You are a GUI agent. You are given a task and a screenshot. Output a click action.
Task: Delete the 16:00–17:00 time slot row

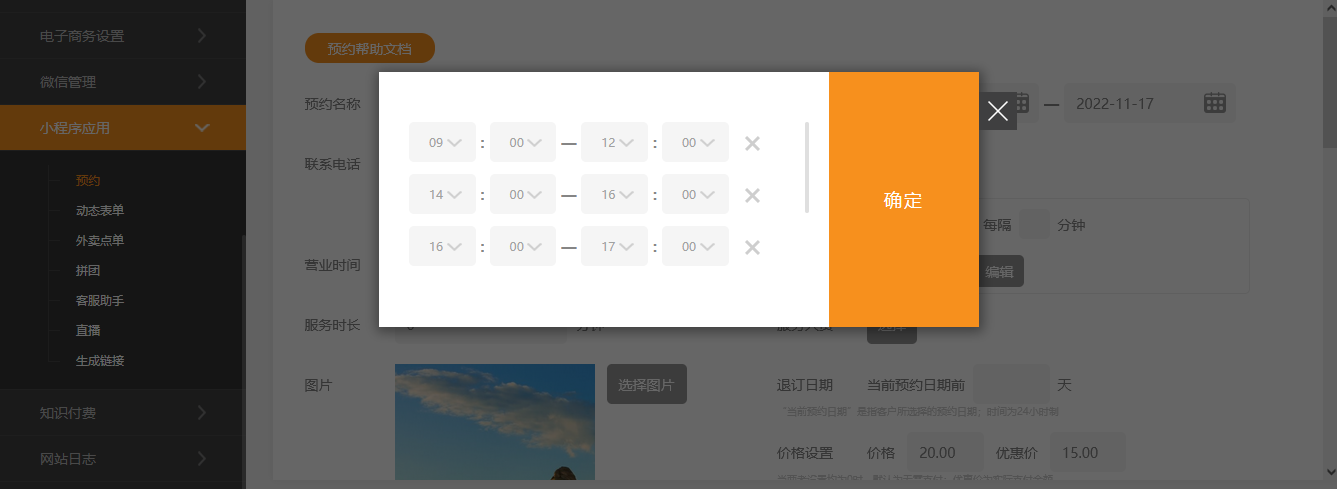tap(753, 247)
